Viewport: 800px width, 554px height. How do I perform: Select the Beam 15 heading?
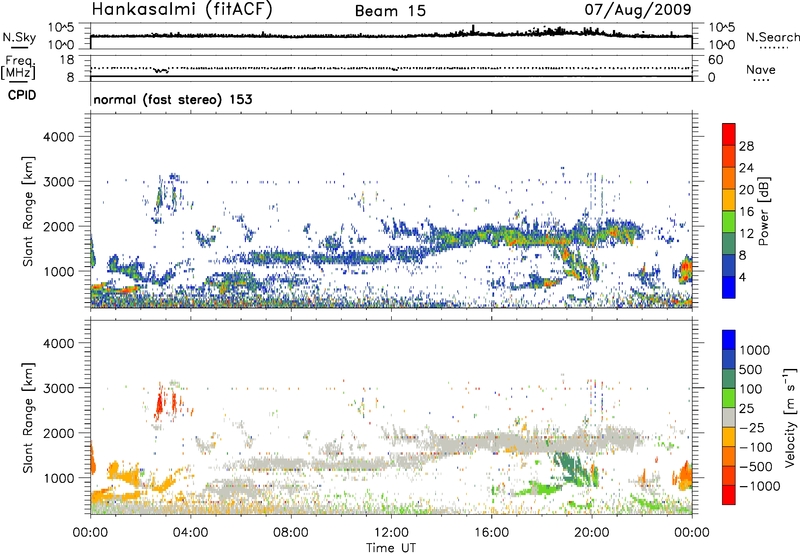[x=390, y=11]
